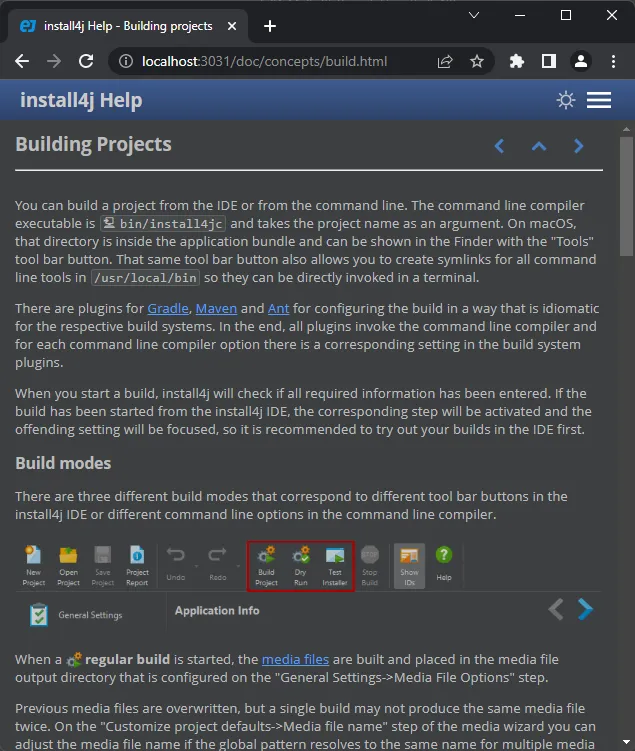635x751 pixels.
Task: Open a new browser tab
Action: [270, 26]
